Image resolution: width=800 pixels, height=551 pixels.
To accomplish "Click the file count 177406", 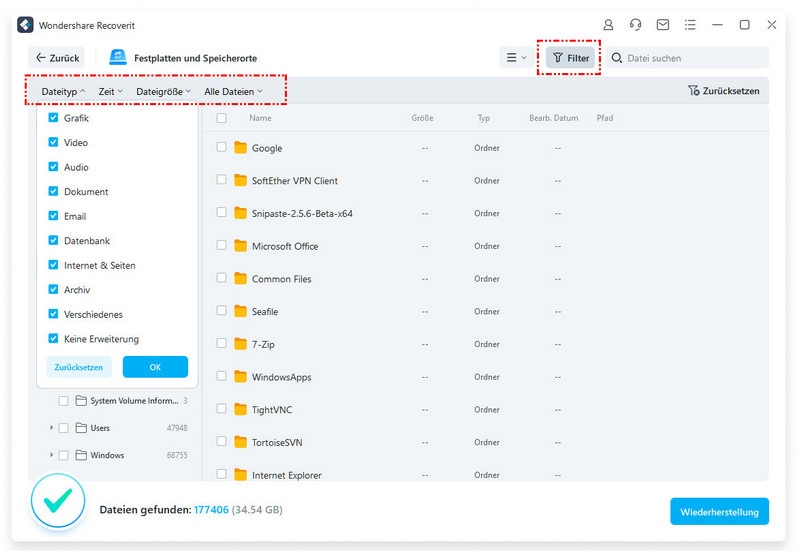I will 211,509.
